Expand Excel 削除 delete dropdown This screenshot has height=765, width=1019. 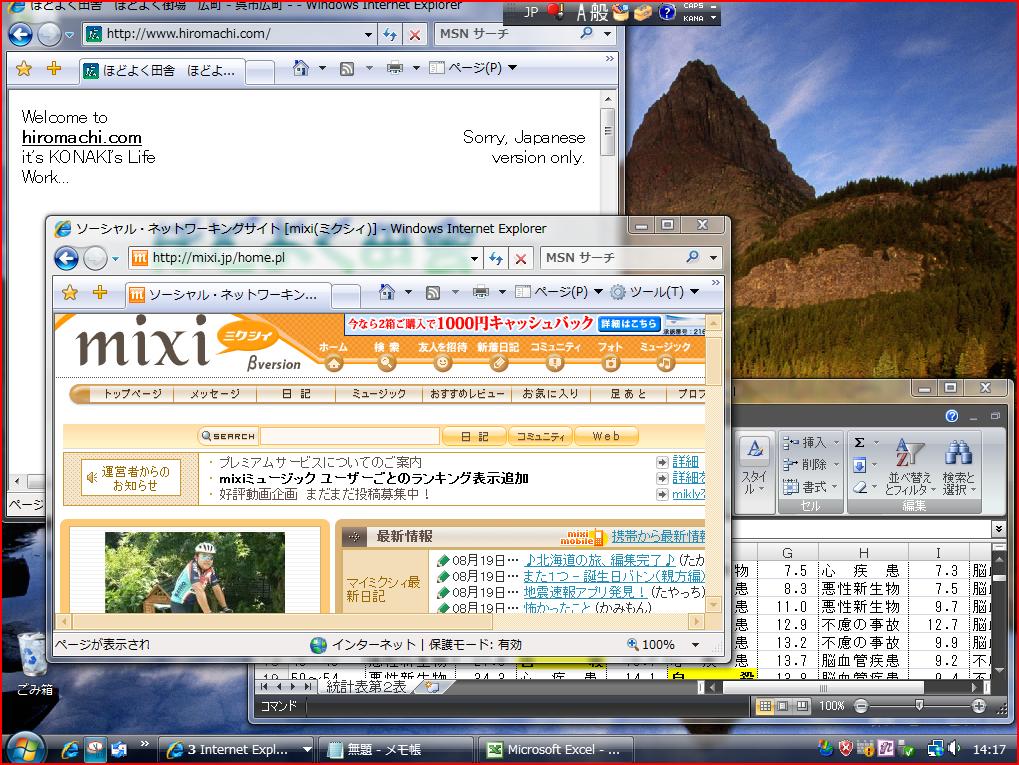(836, 464)
